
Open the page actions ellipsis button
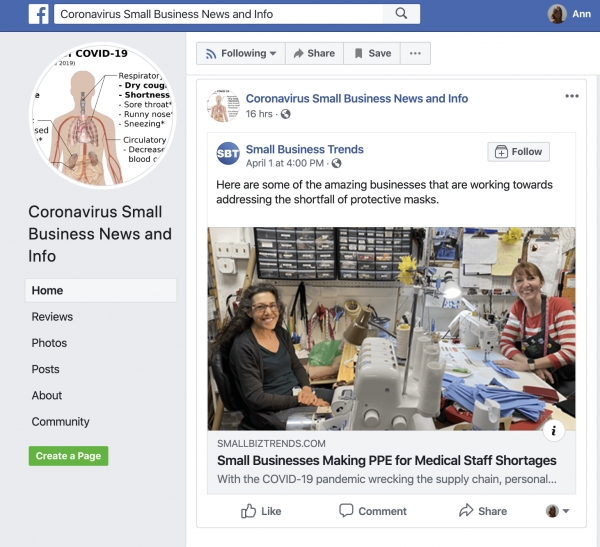click(415, 53)
